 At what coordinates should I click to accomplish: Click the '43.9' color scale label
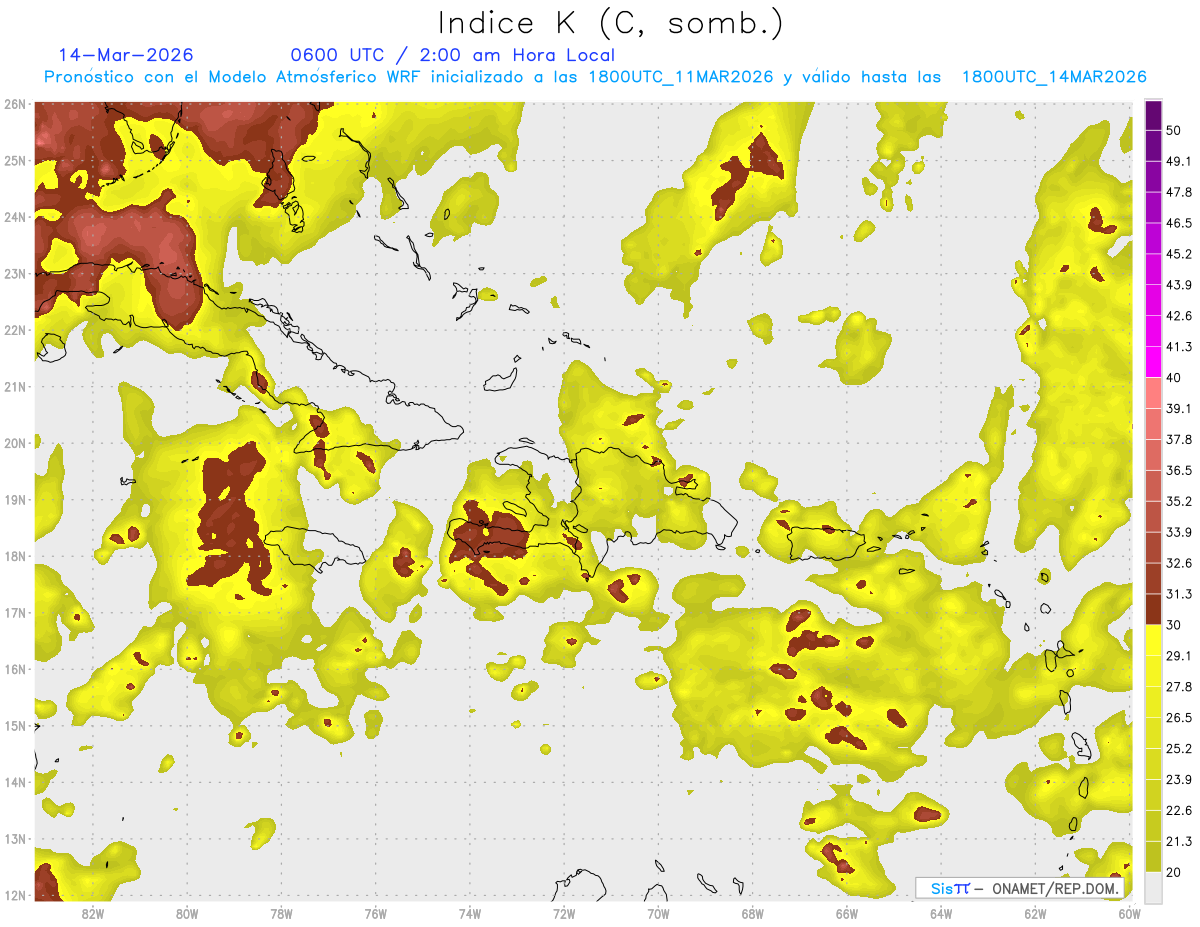1178,285
